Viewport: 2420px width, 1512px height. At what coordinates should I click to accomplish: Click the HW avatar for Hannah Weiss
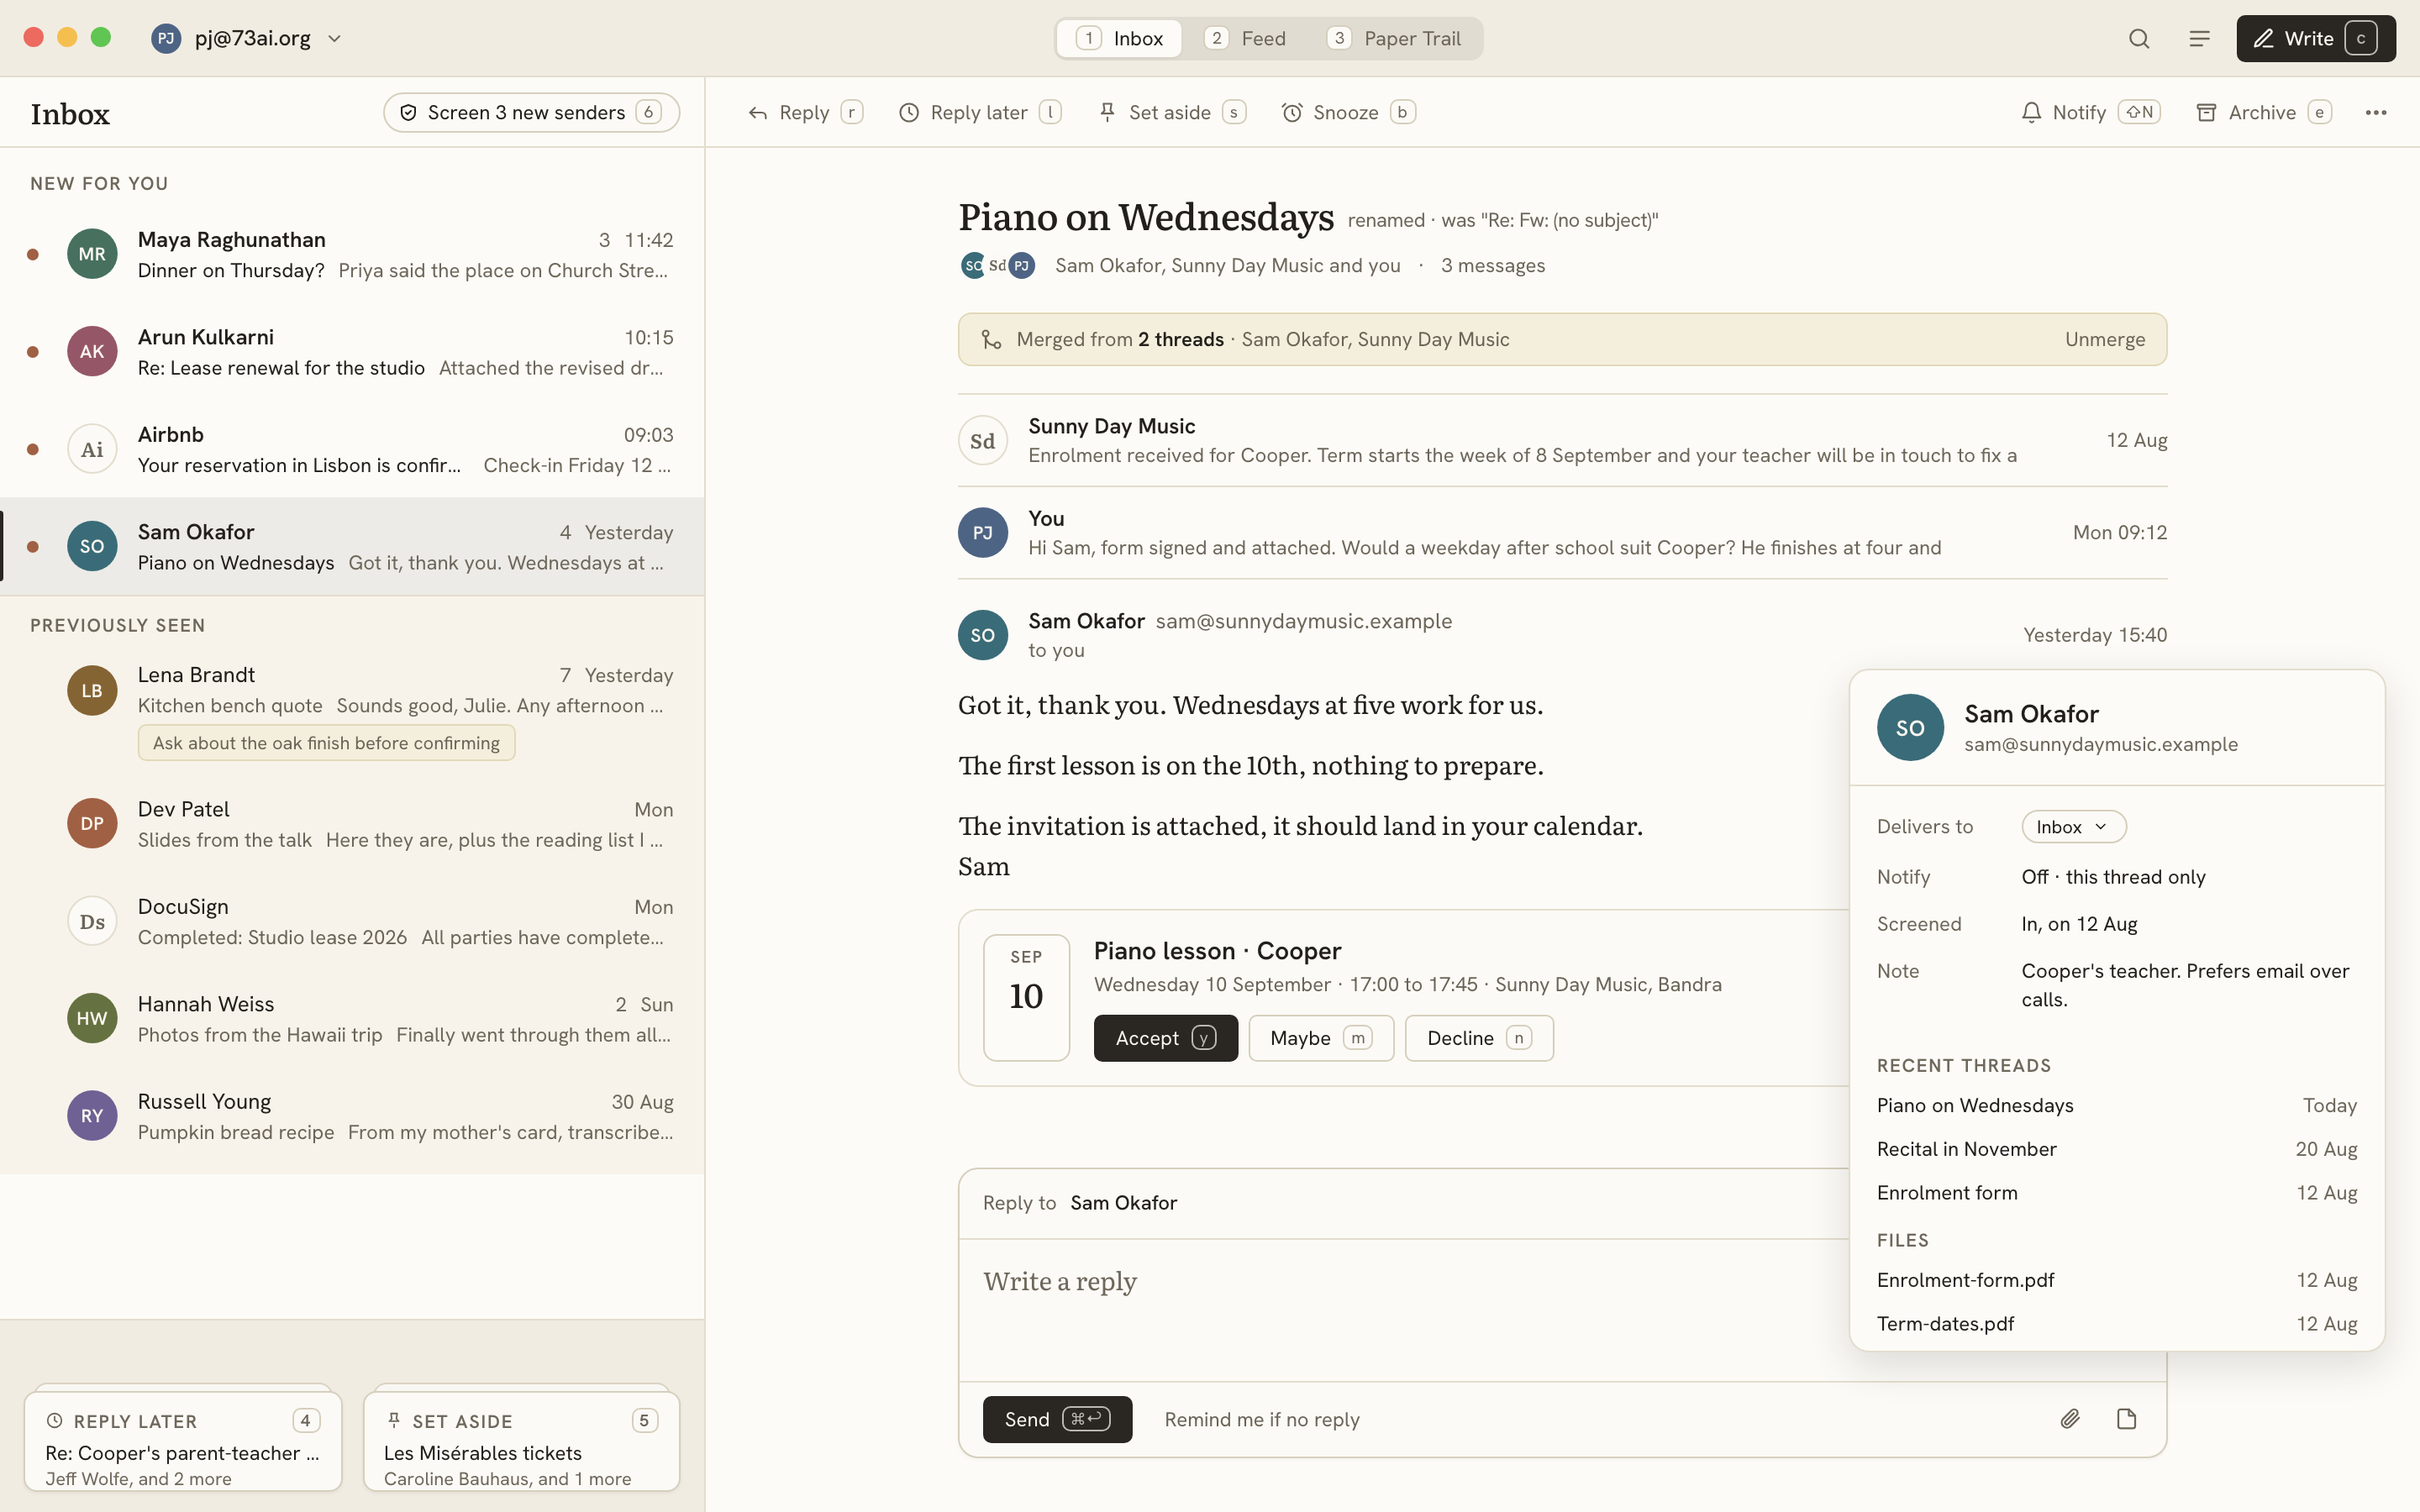(x=92, y=1018)
